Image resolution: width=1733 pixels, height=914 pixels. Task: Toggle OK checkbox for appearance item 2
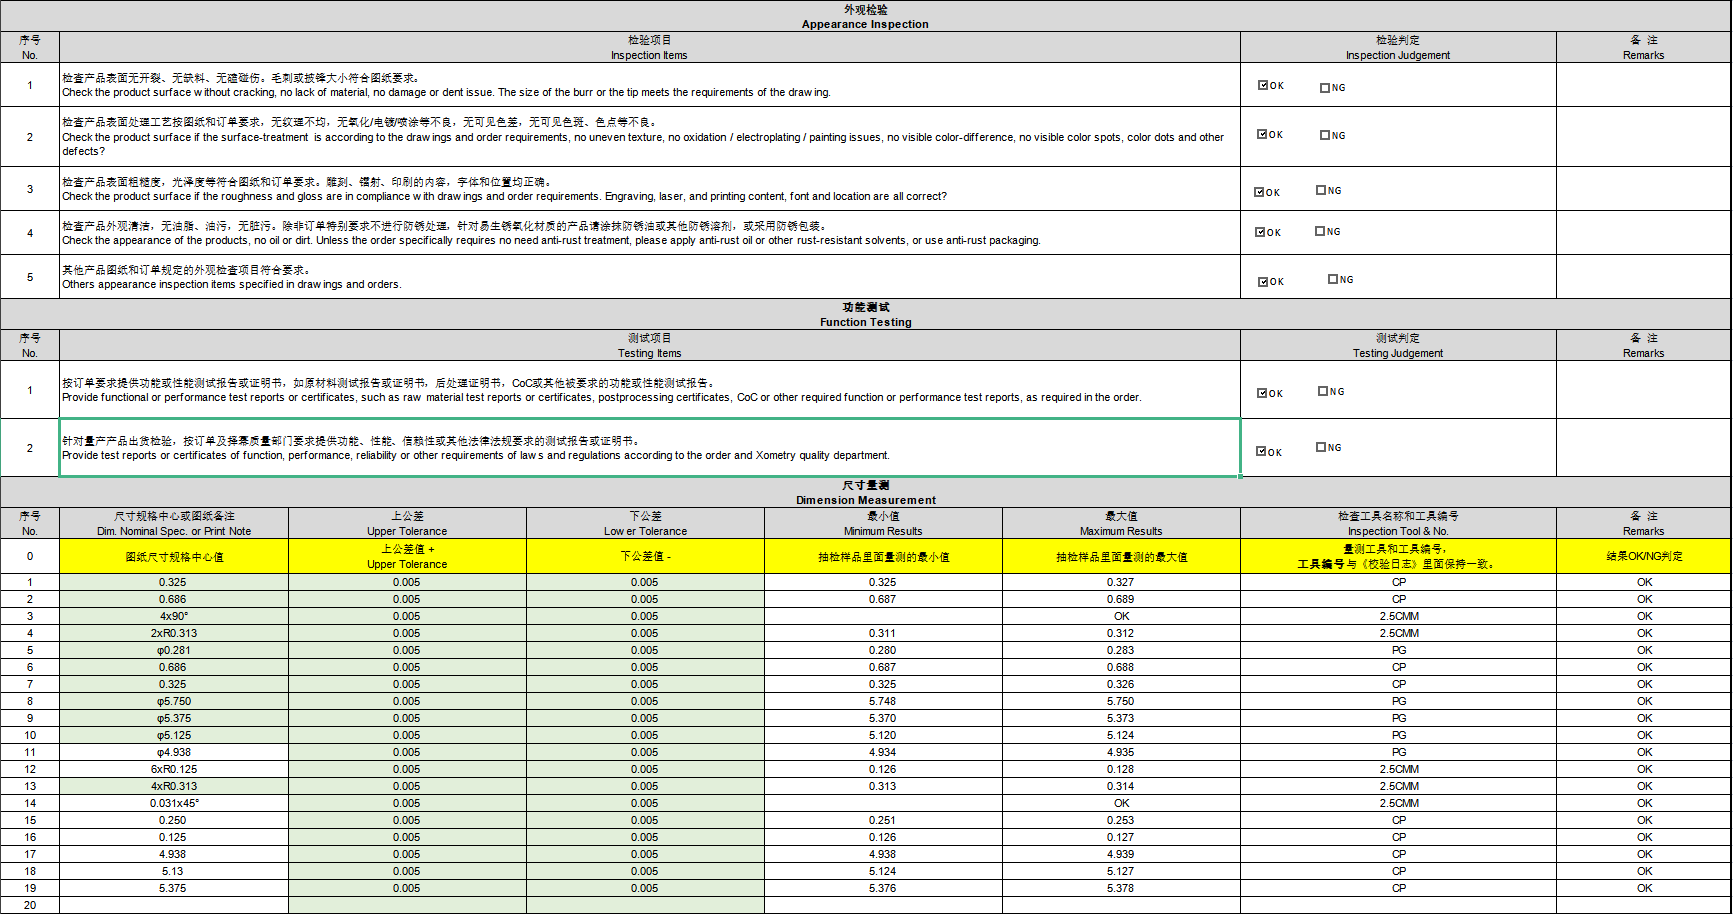point(1262,134)
